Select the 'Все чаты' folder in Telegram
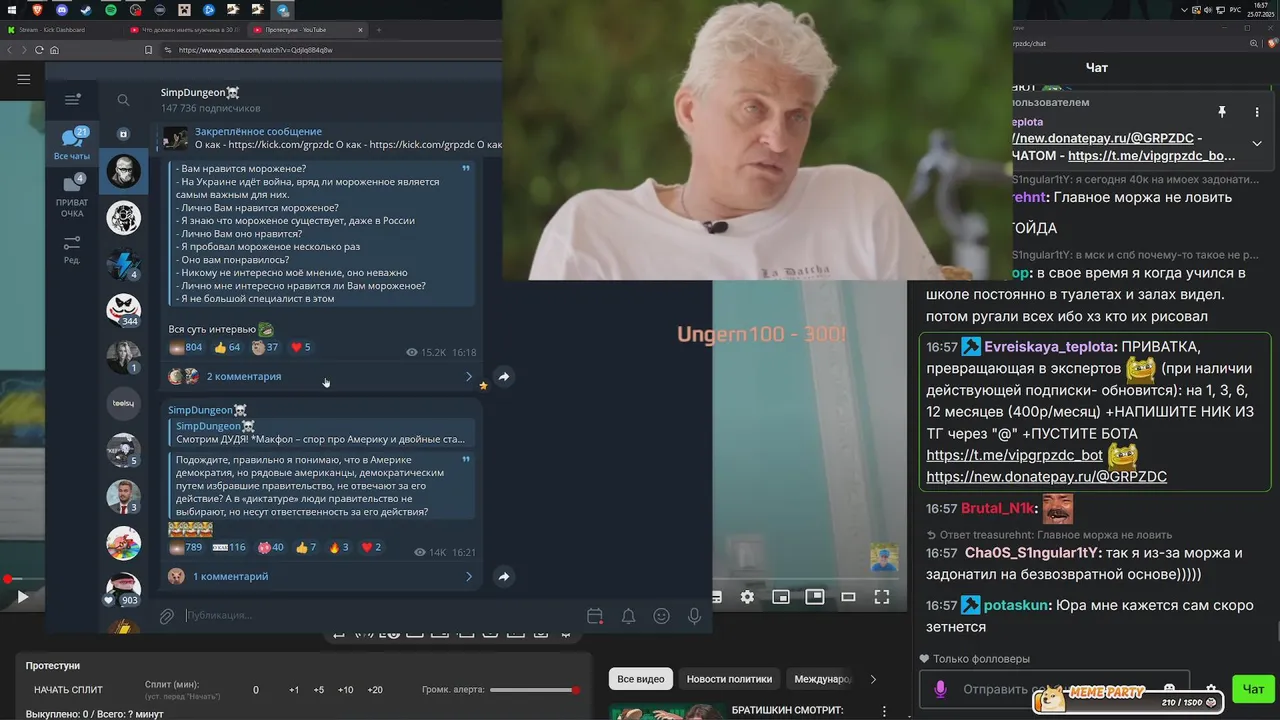The width and height of the screenshot is (1280, 720). (72, 145)
